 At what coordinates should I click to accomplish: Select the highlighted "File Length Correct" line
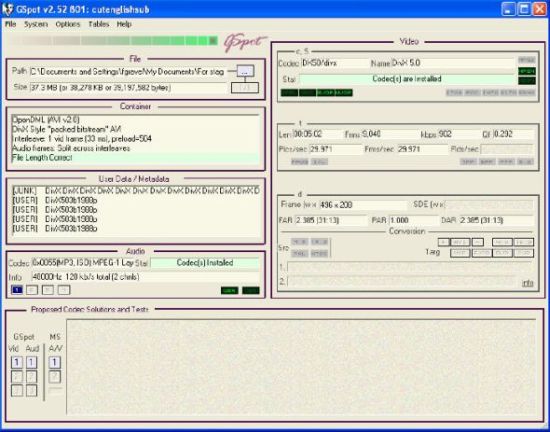135,157
